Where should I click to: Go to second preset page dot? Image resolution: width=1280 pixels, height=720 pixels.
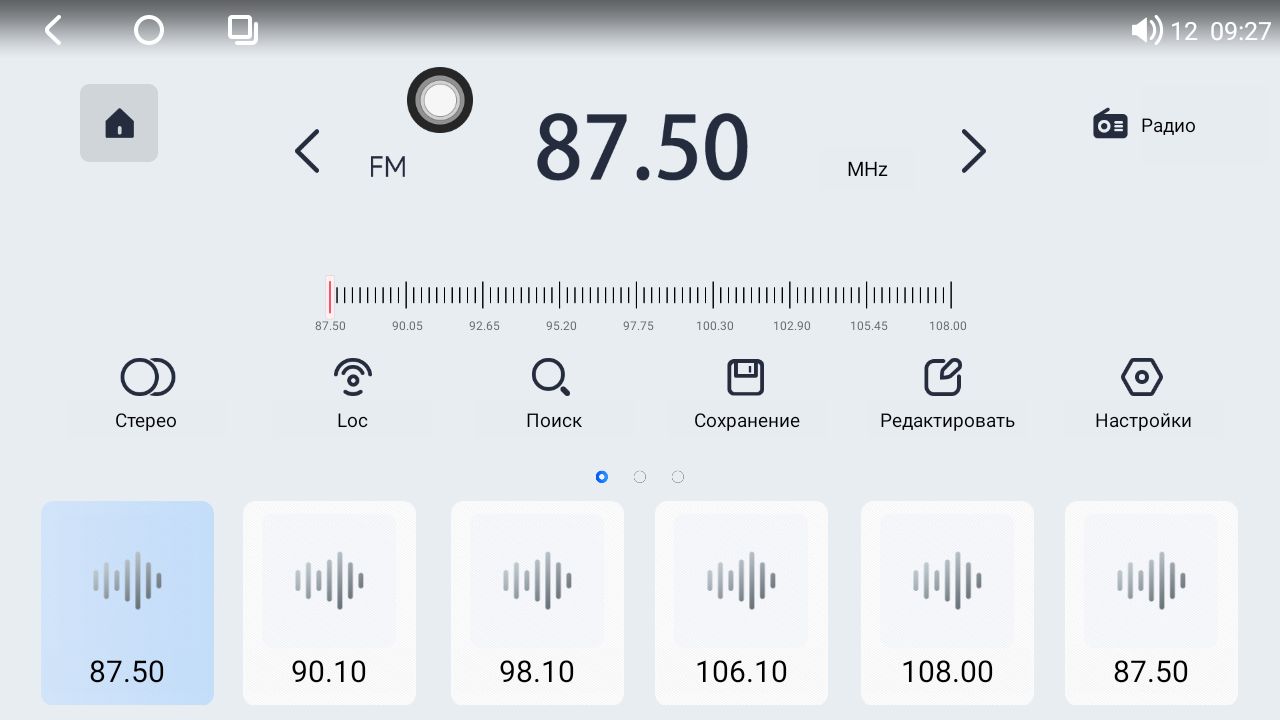pos(640,477)
